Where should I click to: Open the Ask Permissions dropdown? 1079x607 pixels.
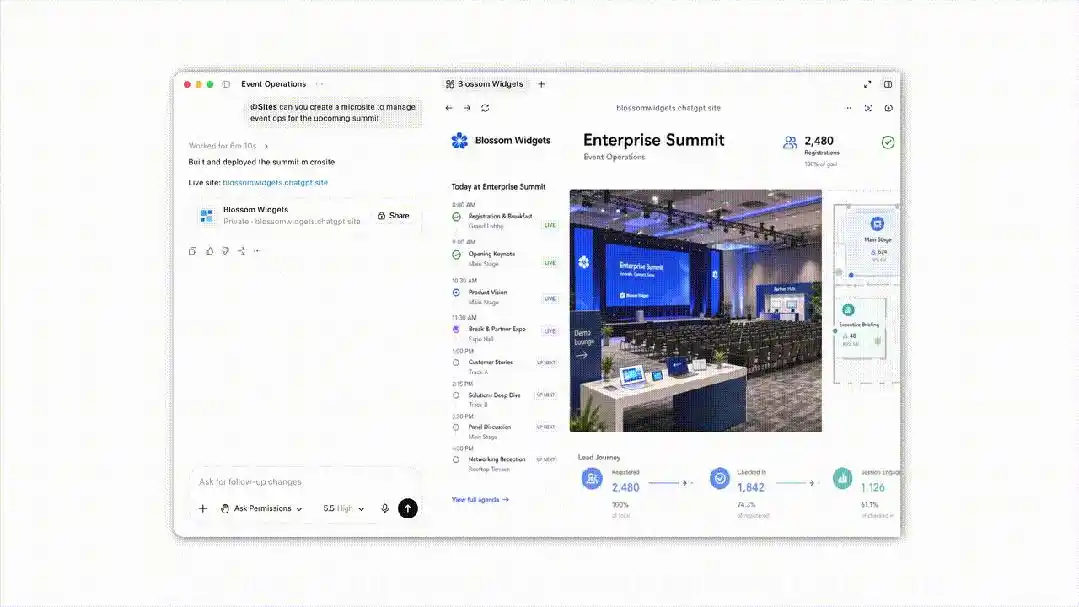click(x=261, y=509)
